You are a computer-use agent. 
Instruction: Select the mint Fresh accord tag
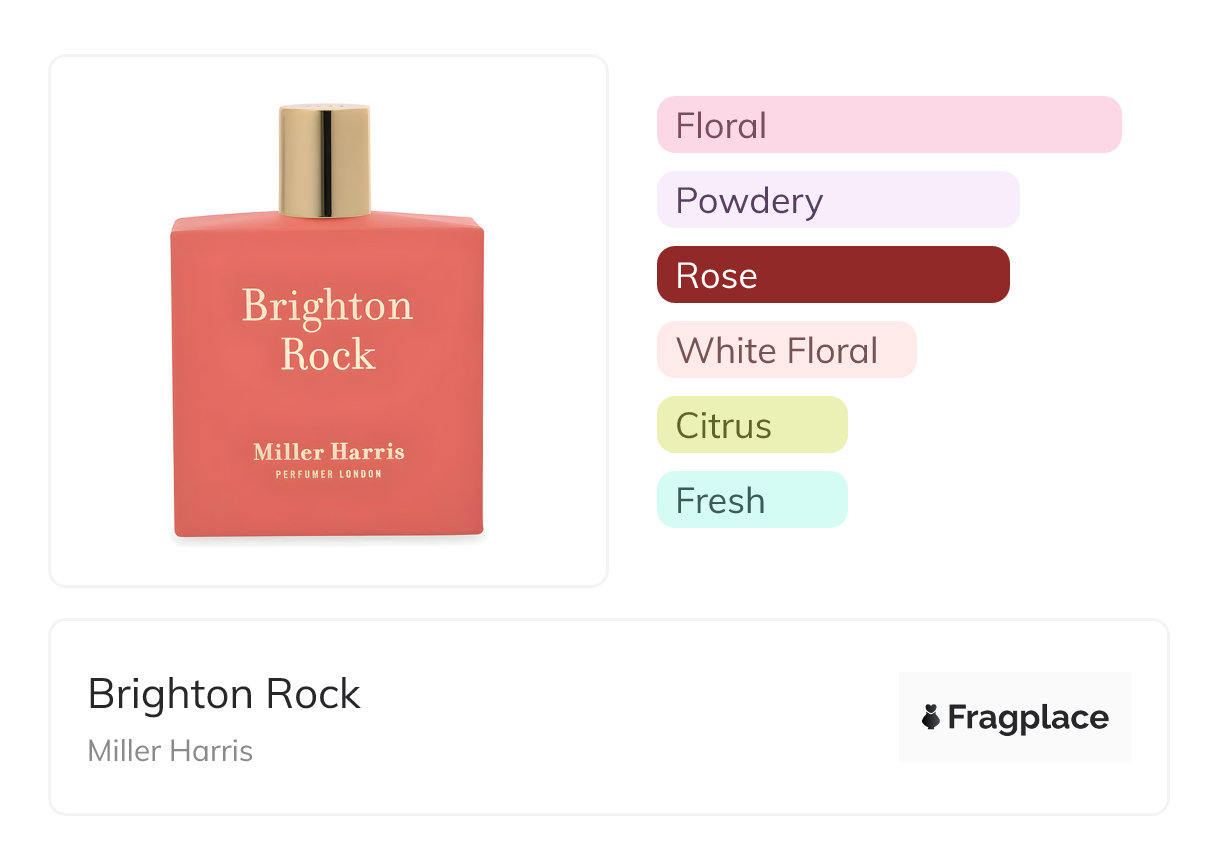point(752,500)
